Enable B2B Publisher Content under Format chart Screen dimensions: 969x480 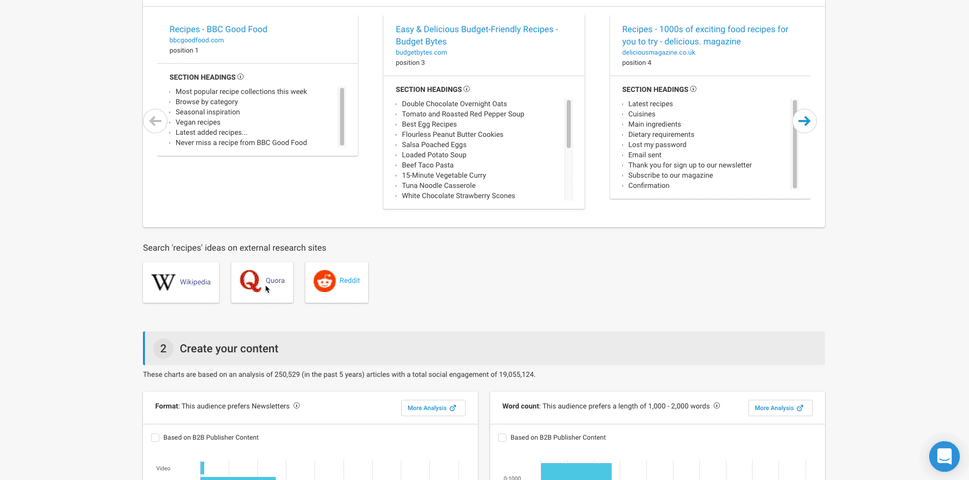pyautogui.click(x=156, y=438)
